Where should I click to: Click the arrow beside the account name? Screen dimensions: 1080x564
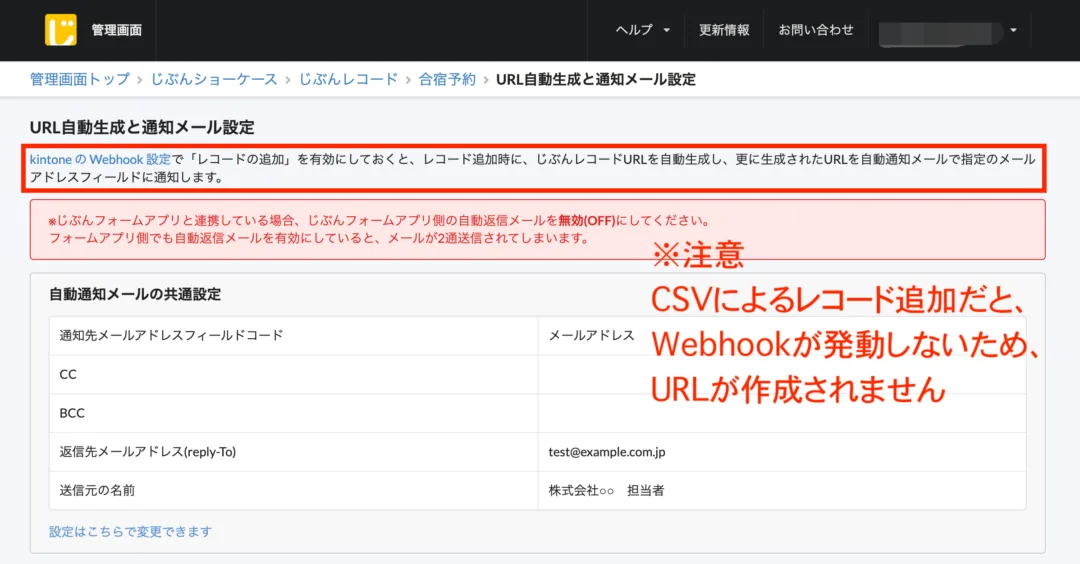tap(1013, 30)
